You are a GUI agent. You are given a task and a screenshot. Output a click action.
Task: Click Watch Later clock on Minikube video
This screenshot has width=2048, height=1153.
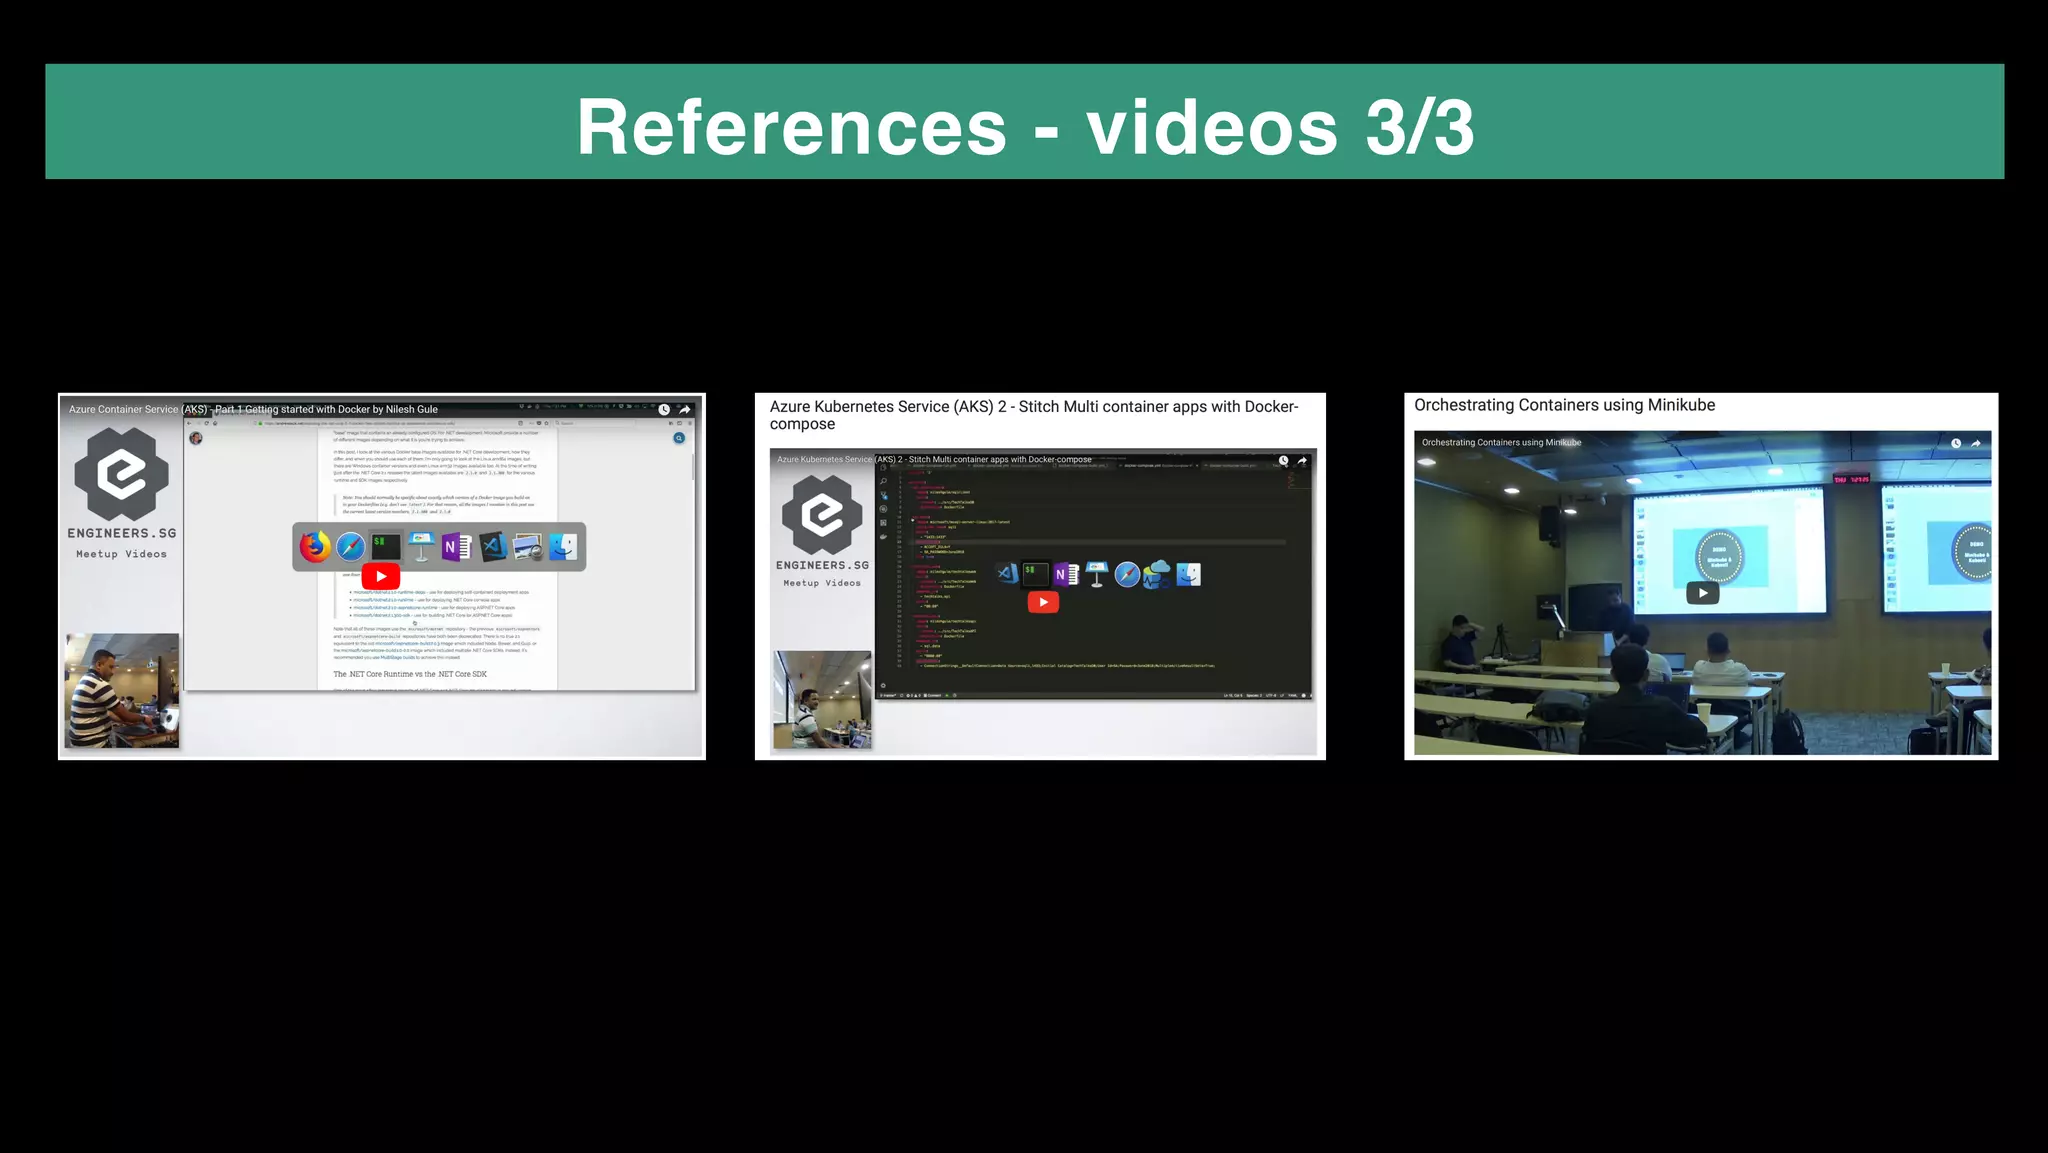click(x=1956, y=443)
